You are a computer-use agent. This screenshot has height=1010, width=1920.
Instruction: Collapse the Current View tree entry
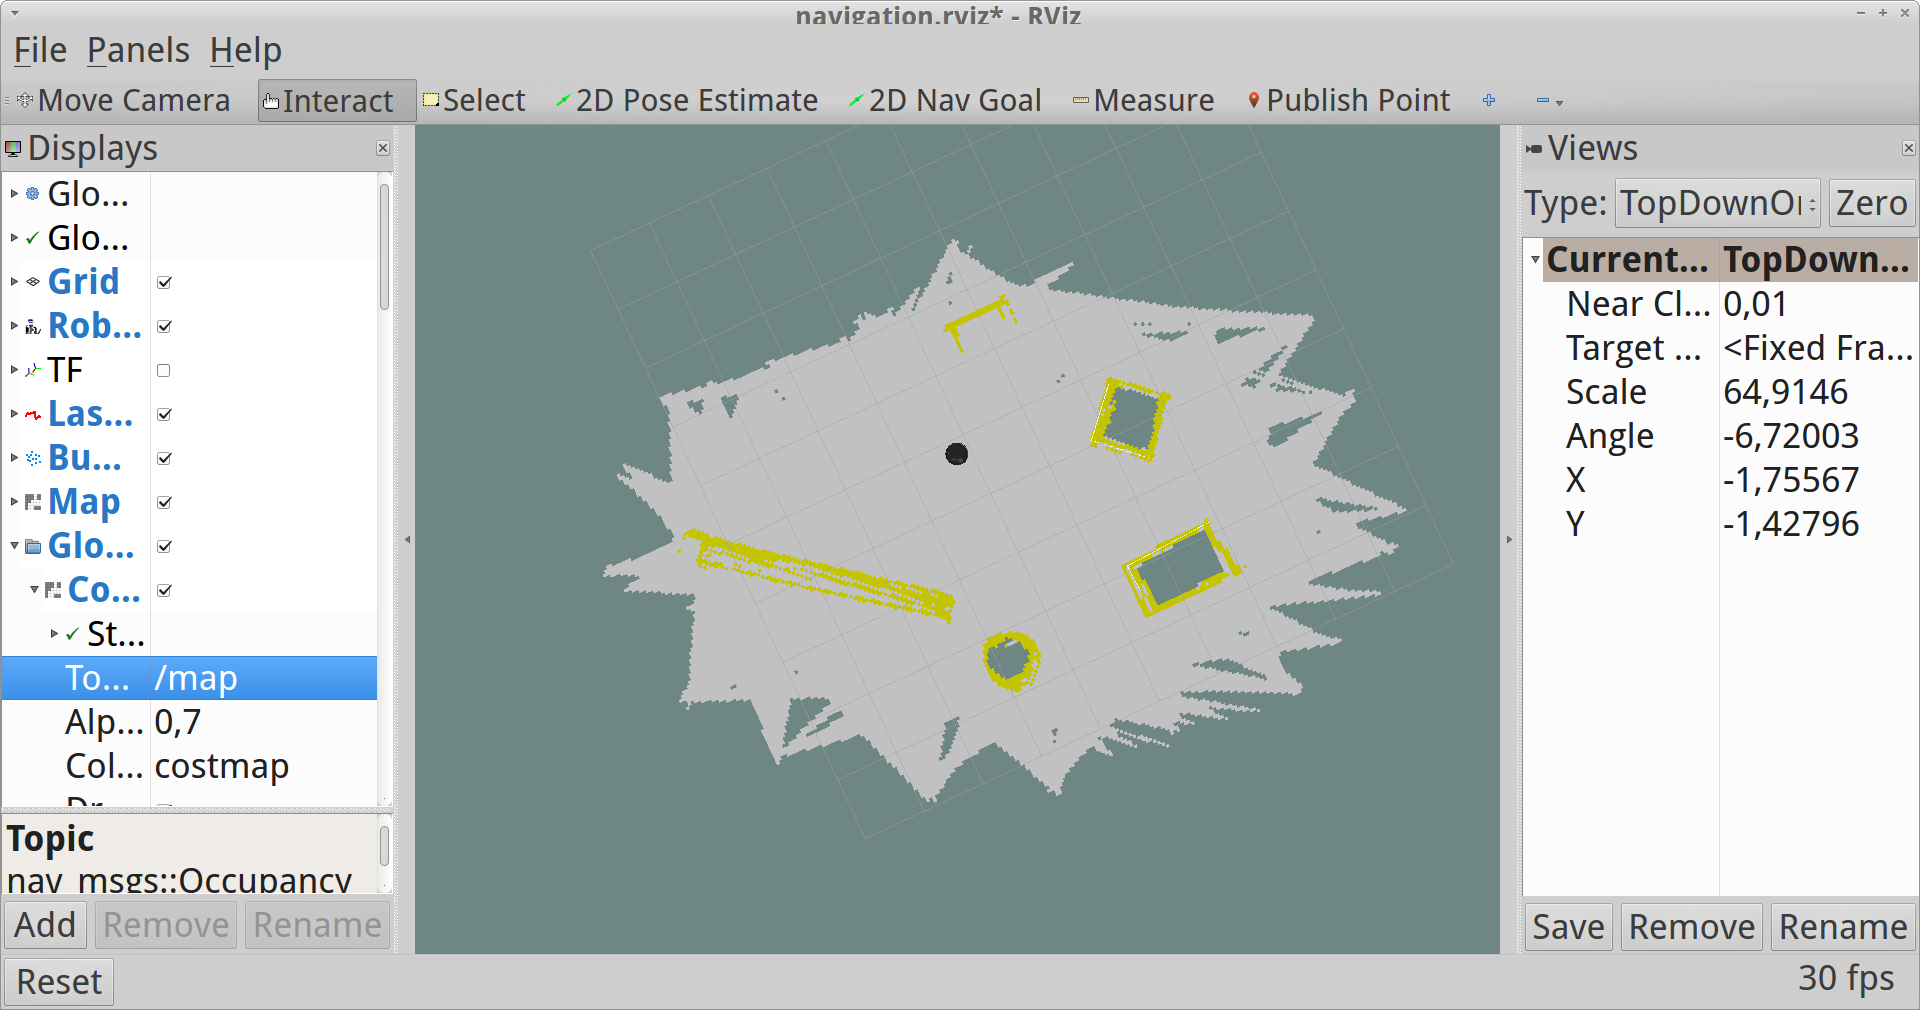point(1535,260)
